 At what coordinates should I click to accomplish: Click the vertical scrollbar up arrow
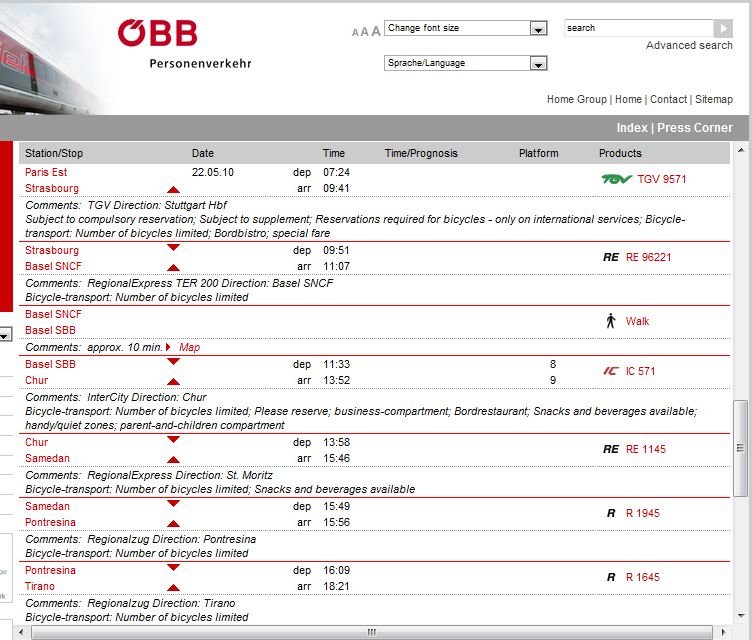pos(741,150)
